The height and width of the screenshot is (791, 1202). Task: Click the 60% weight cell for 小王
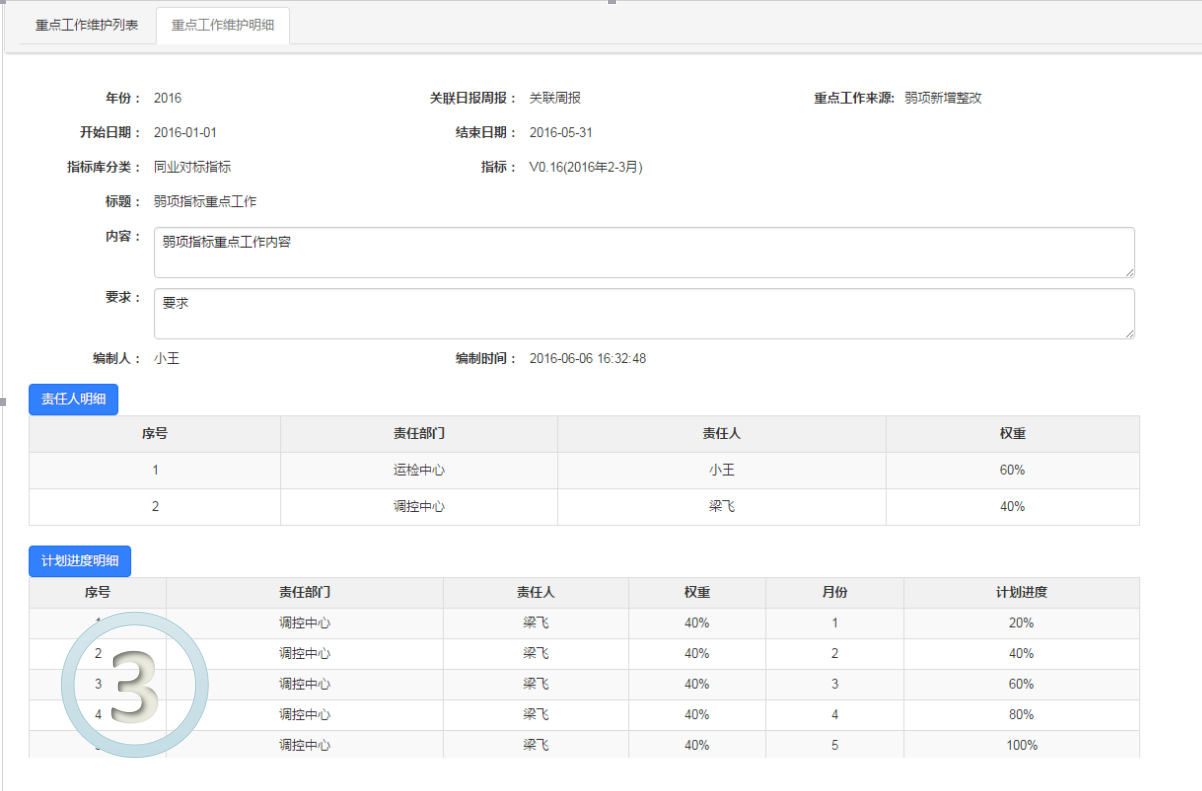point(1012,470)
